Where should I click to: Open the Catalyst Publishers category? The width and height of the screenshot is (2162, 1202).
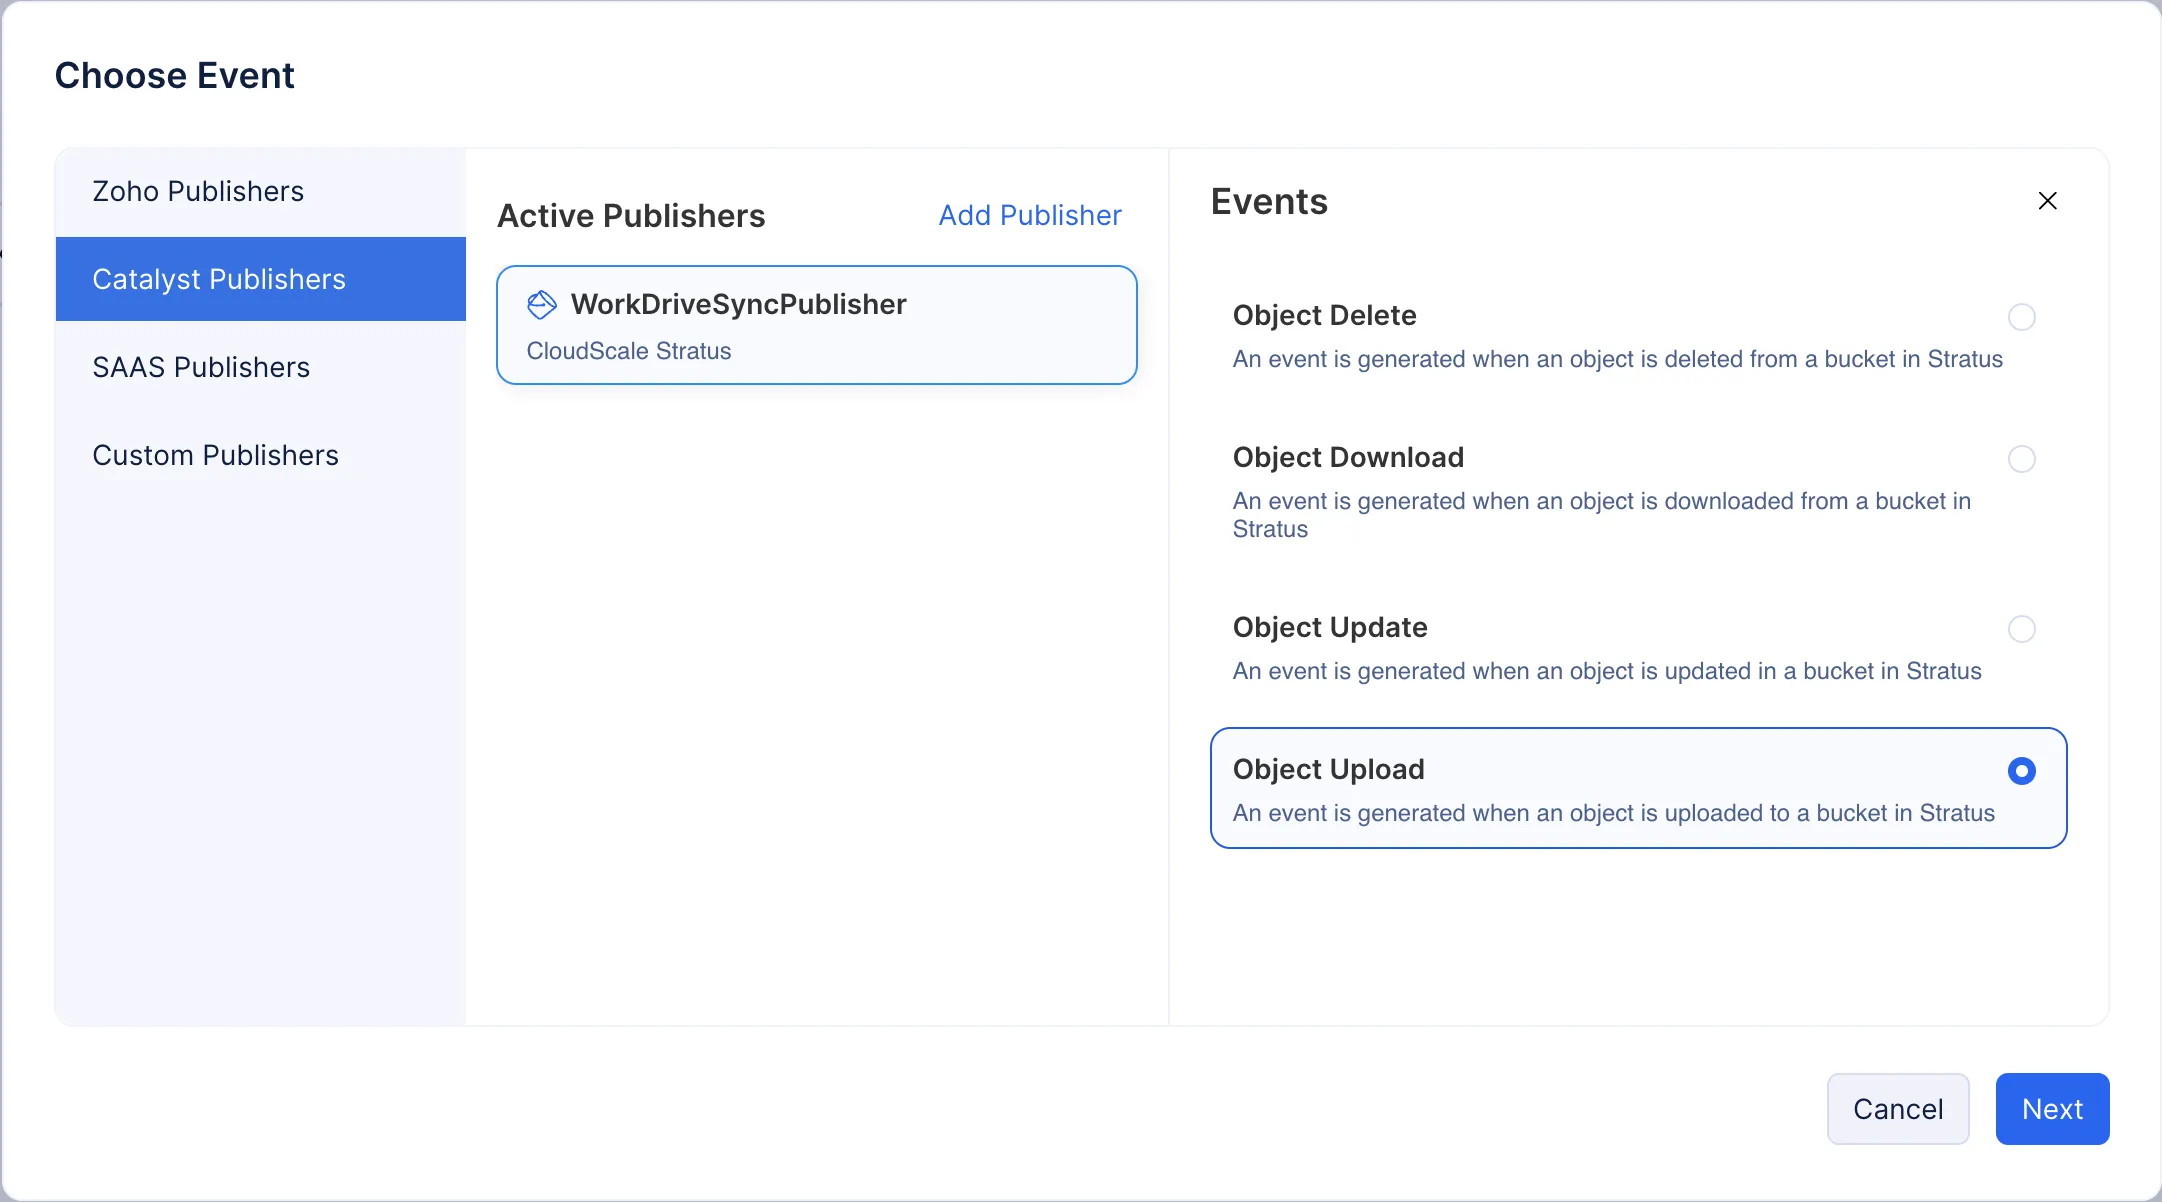point(218,279)
